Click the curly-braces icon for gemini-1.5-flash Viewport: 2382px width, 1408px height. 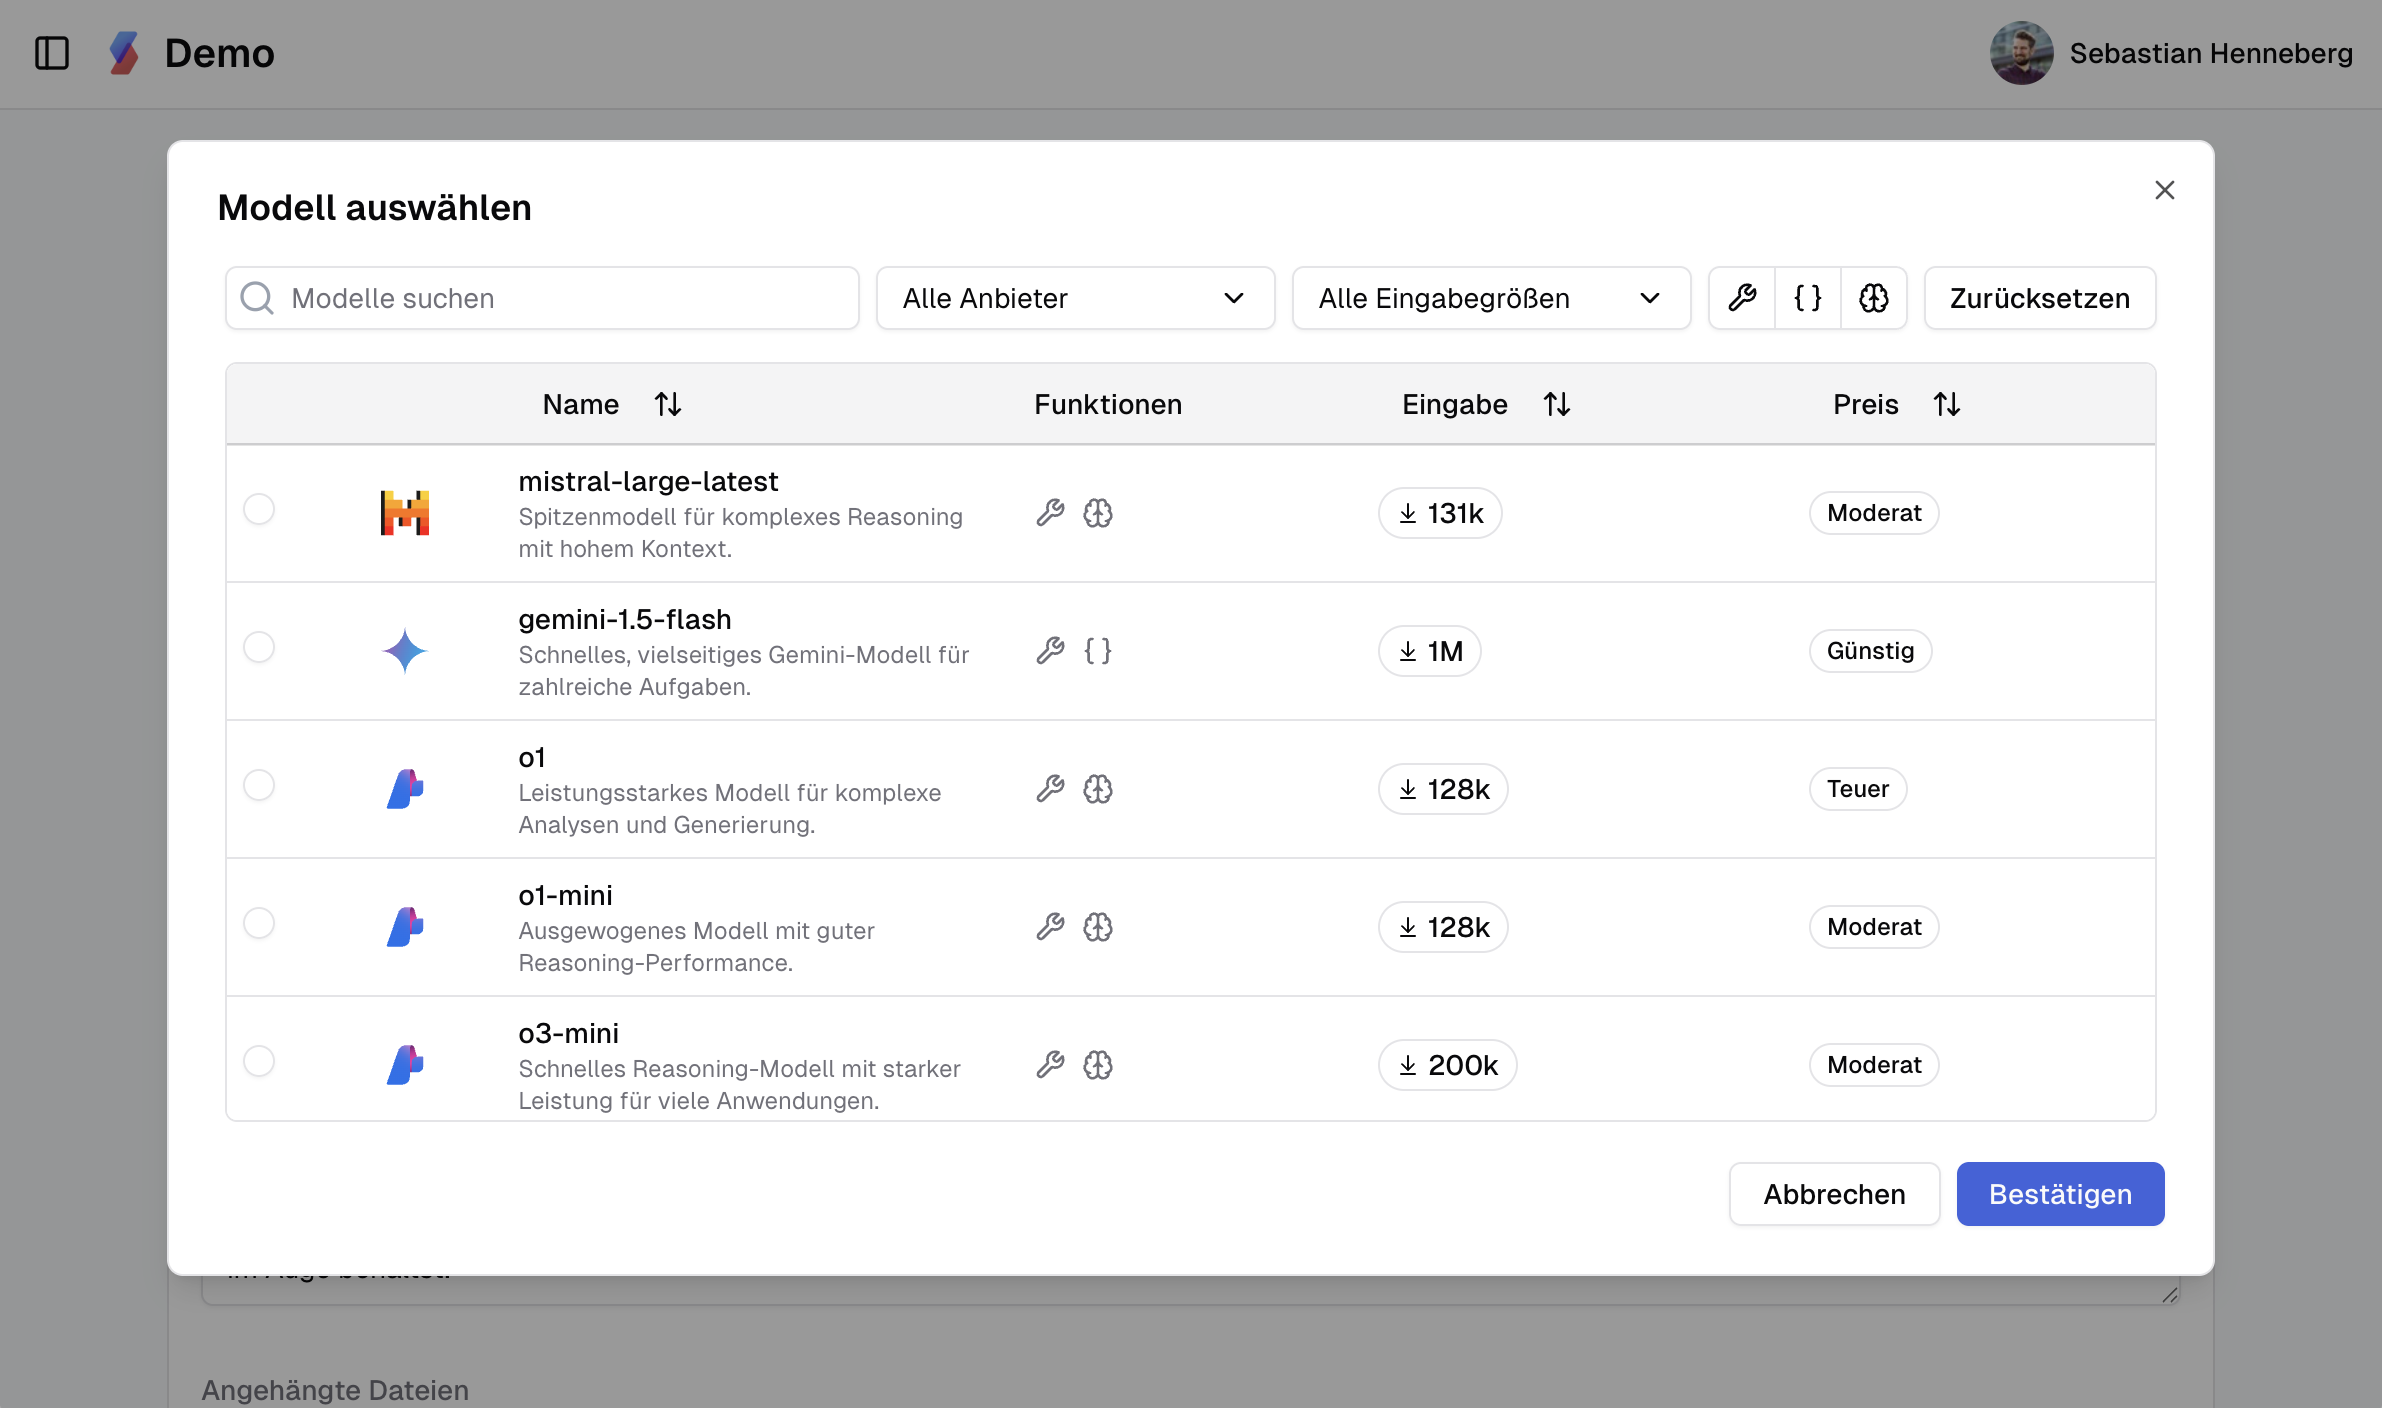pos(1097,651)
